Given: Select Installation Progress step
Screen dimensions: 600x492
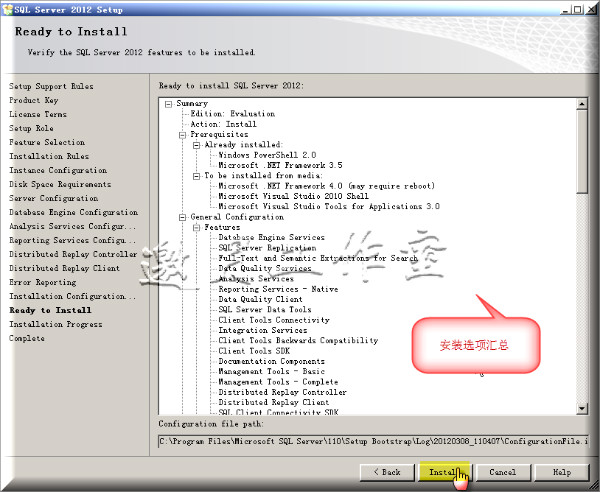Looking at the screenshot, I should click(56, 324).
